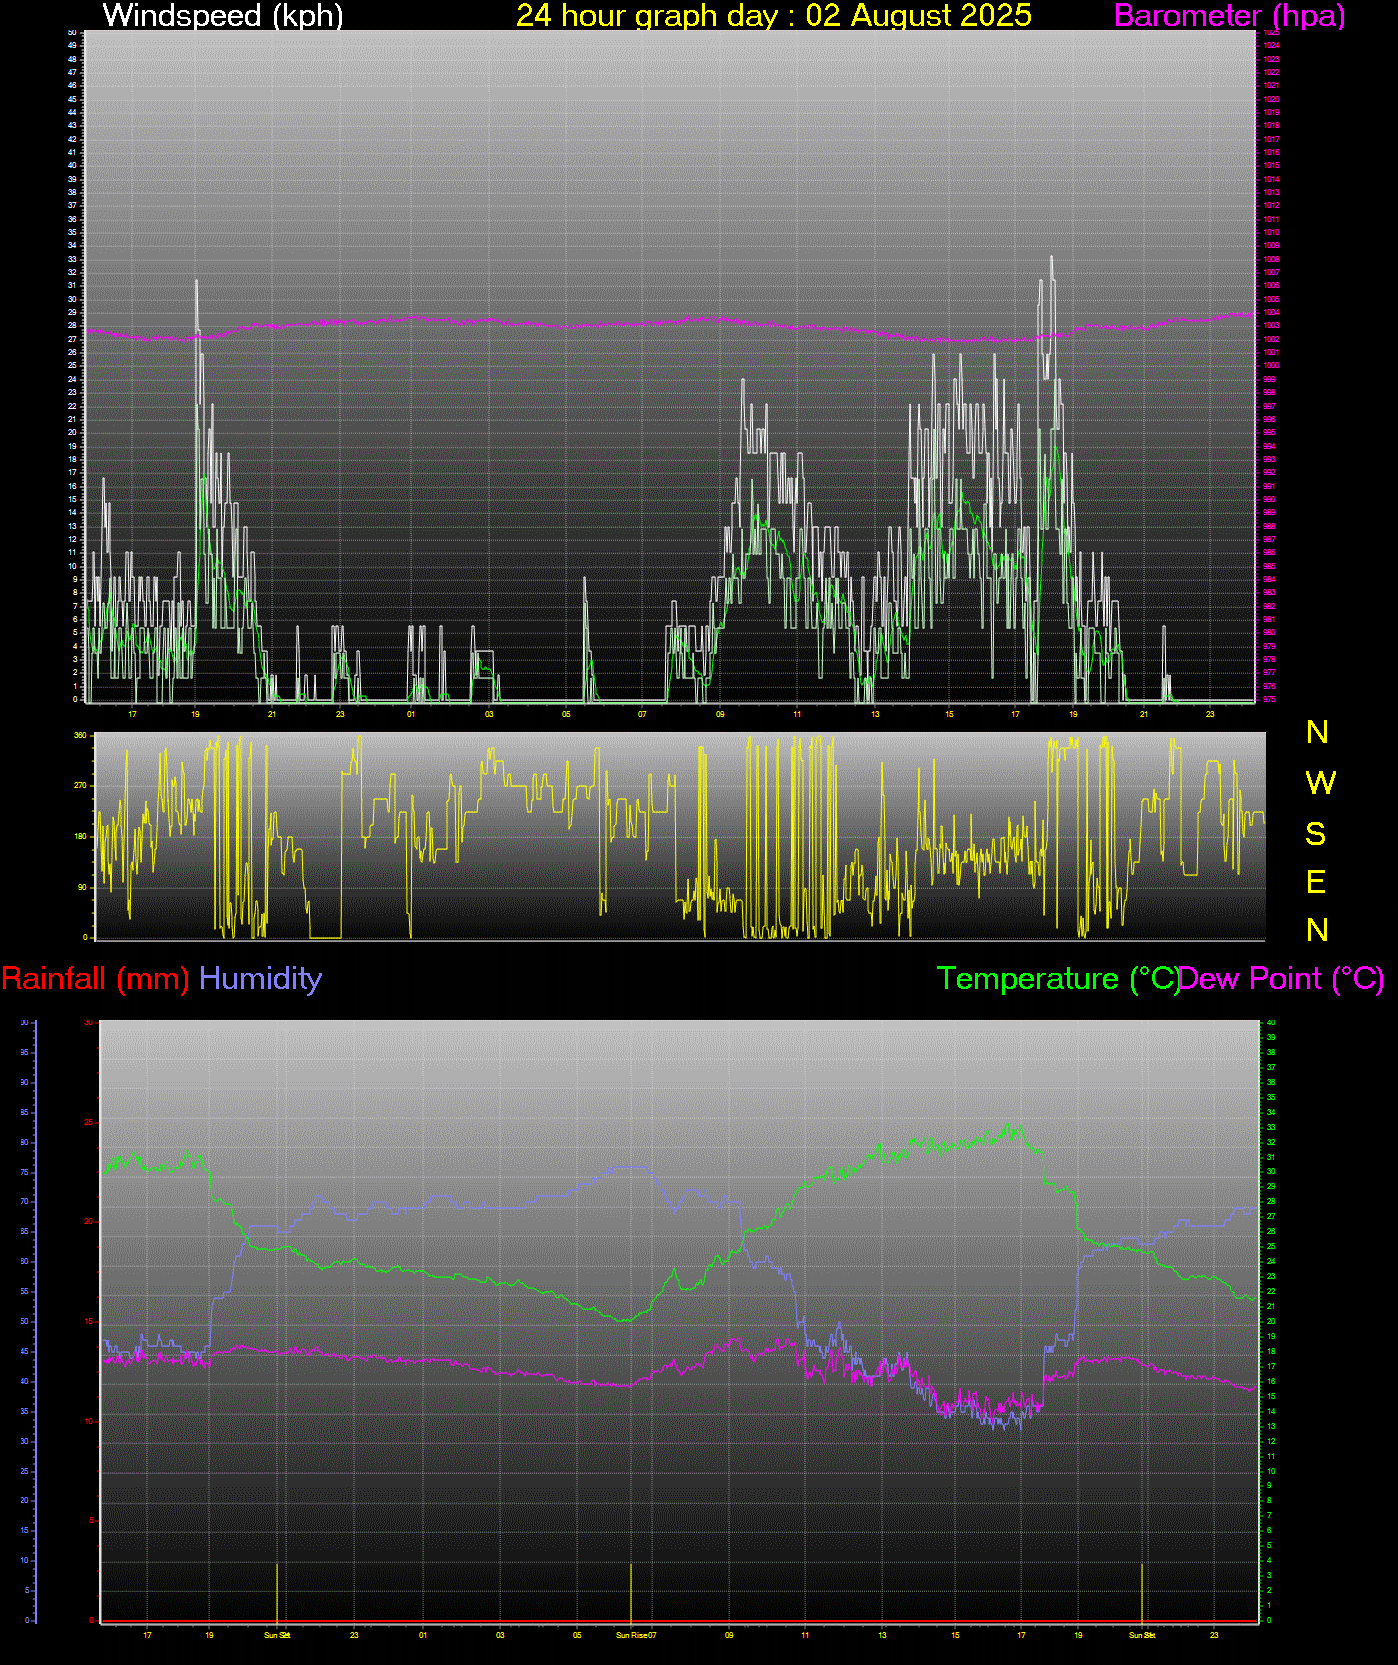Viewport: 1398px width, 1665px height.
Task: Click the 90 wind direction axis label
Action: [x=80, y=887]
